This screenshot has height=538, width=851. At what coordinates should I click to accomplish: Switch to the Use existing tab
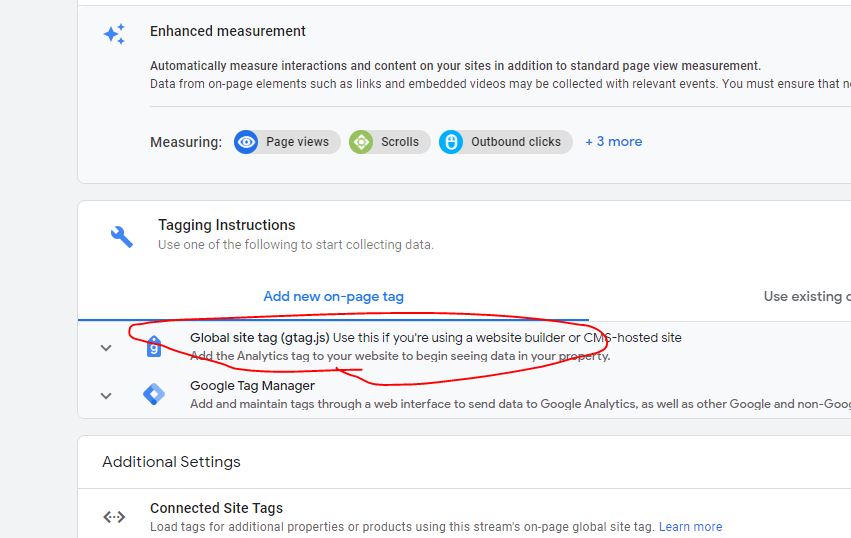(807, 296)
